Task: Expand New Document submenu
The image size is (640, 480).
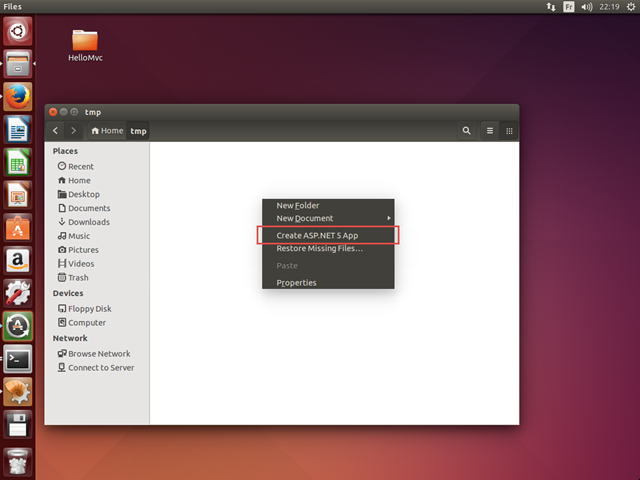Action: [328, 218]
